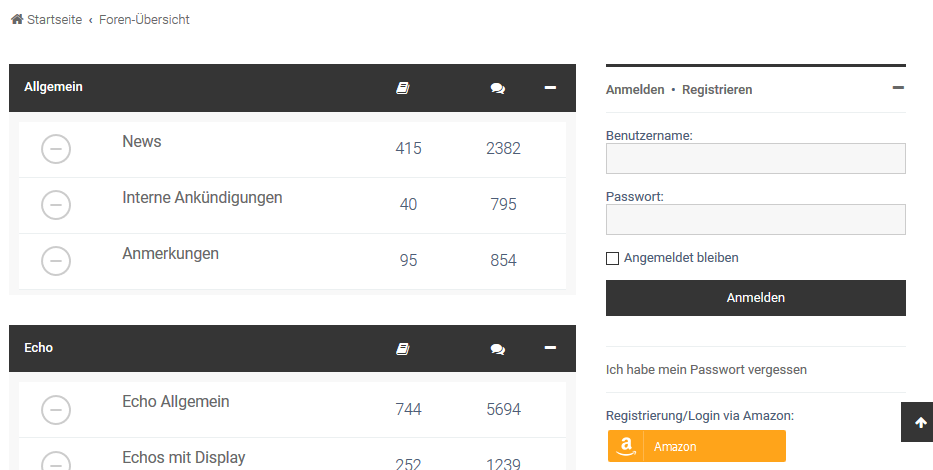Open the Registrieren link

click(717, 90)
